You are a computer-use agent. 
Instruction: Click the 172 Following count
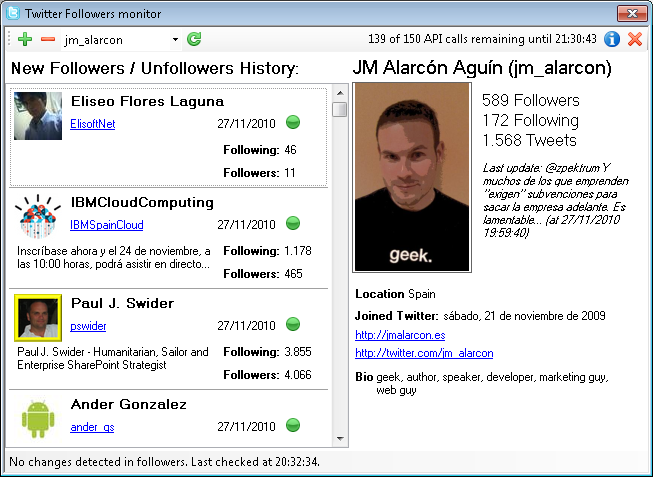click(531, 120)
